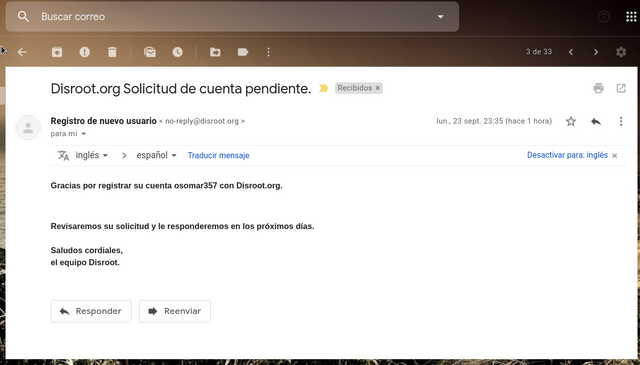This screenshot has width=640, height=365.
Task: Change source language inglés dropdown
Action: click(91, 155)
